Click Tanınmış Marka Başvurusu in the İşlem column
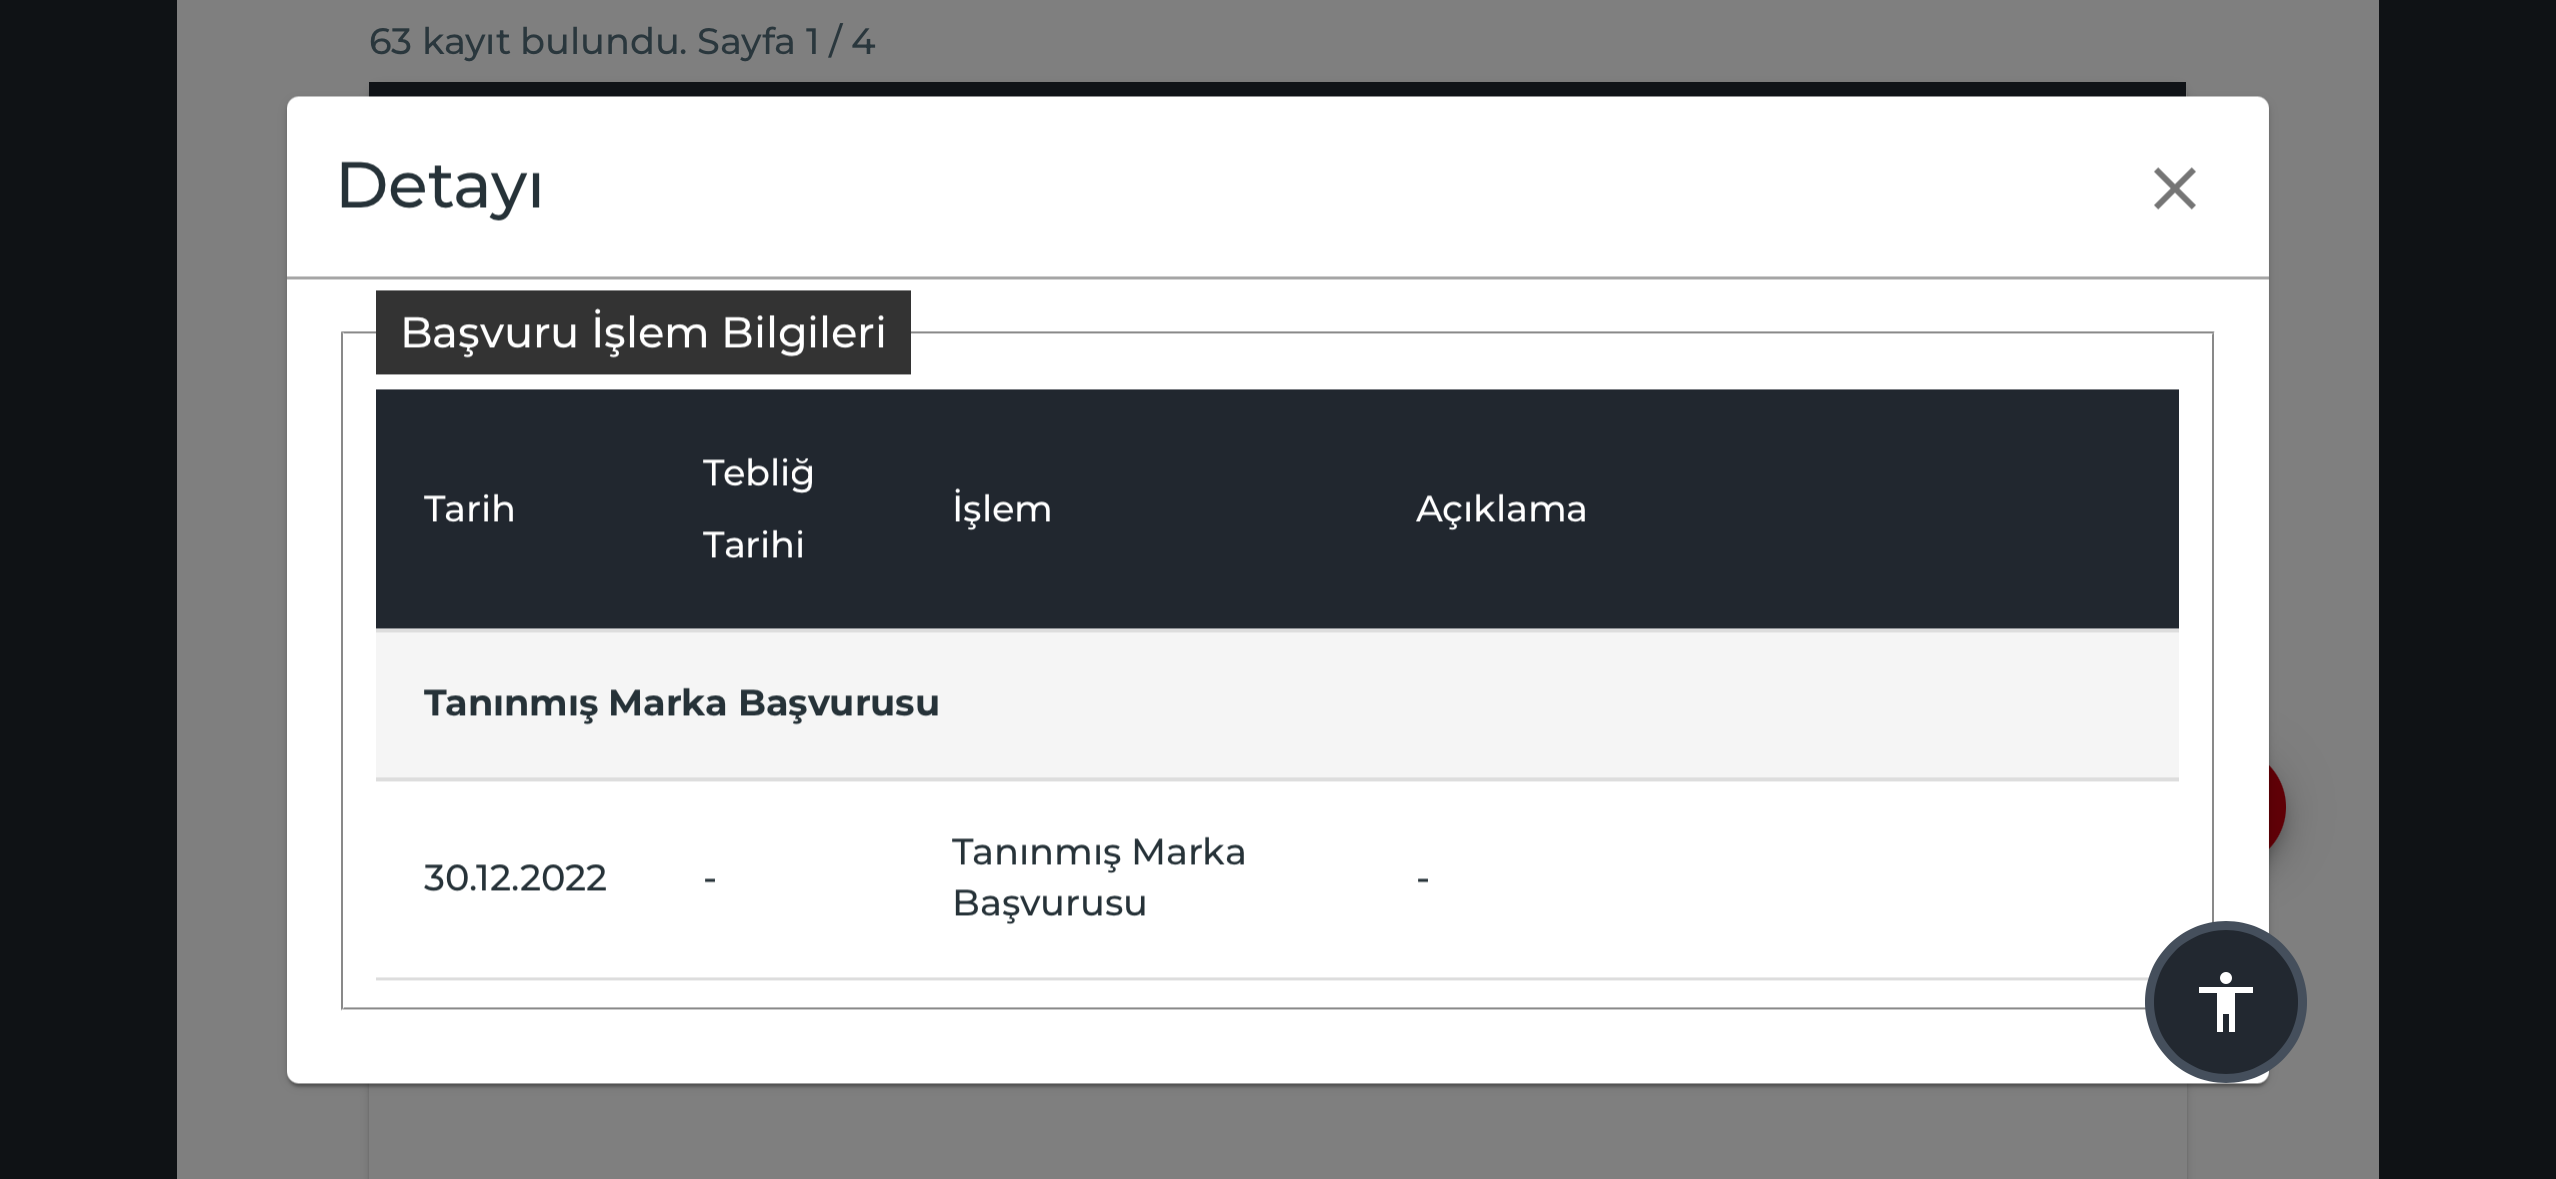This screenshot has width=2556, height=1179. [1098, 877]
